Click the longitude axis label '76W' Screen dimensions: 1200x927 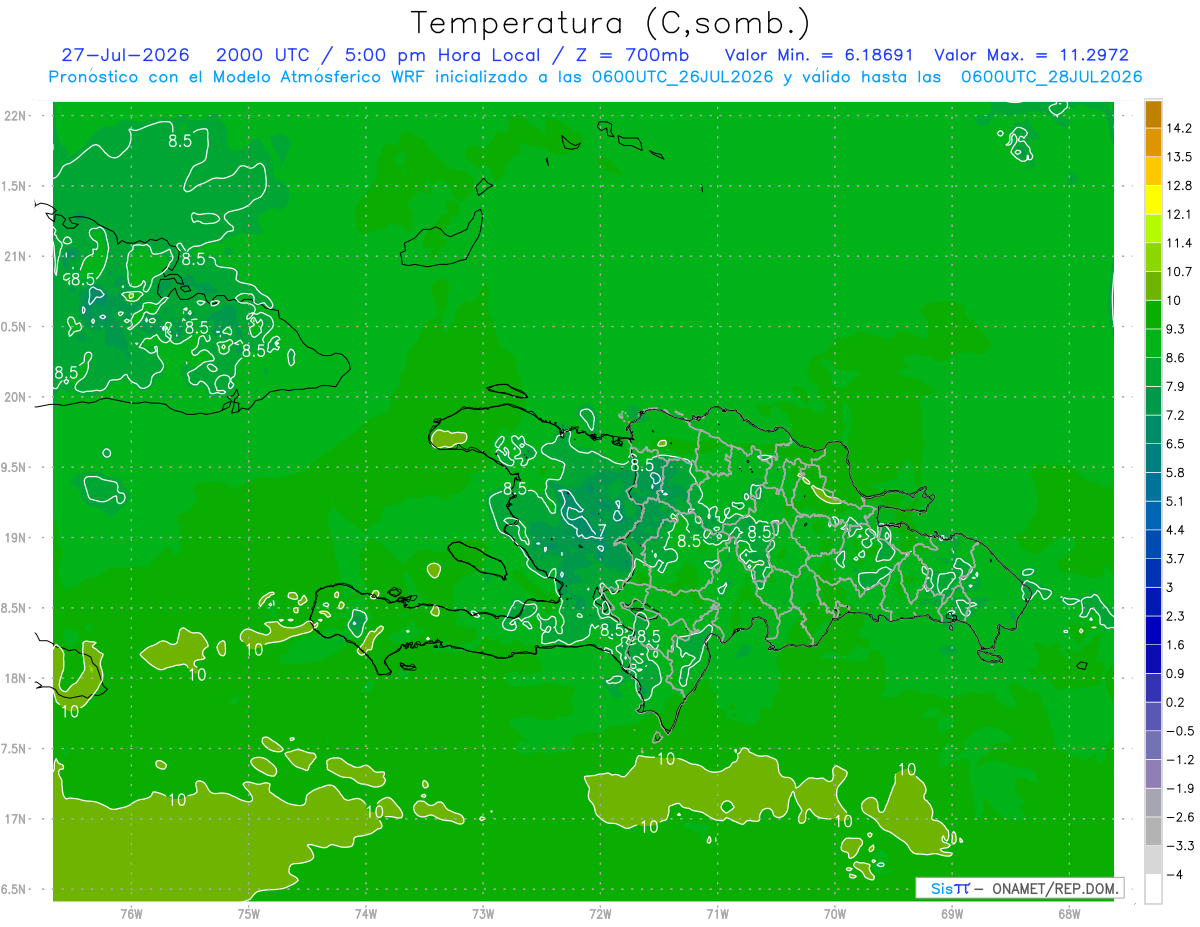tap(131, 913)
